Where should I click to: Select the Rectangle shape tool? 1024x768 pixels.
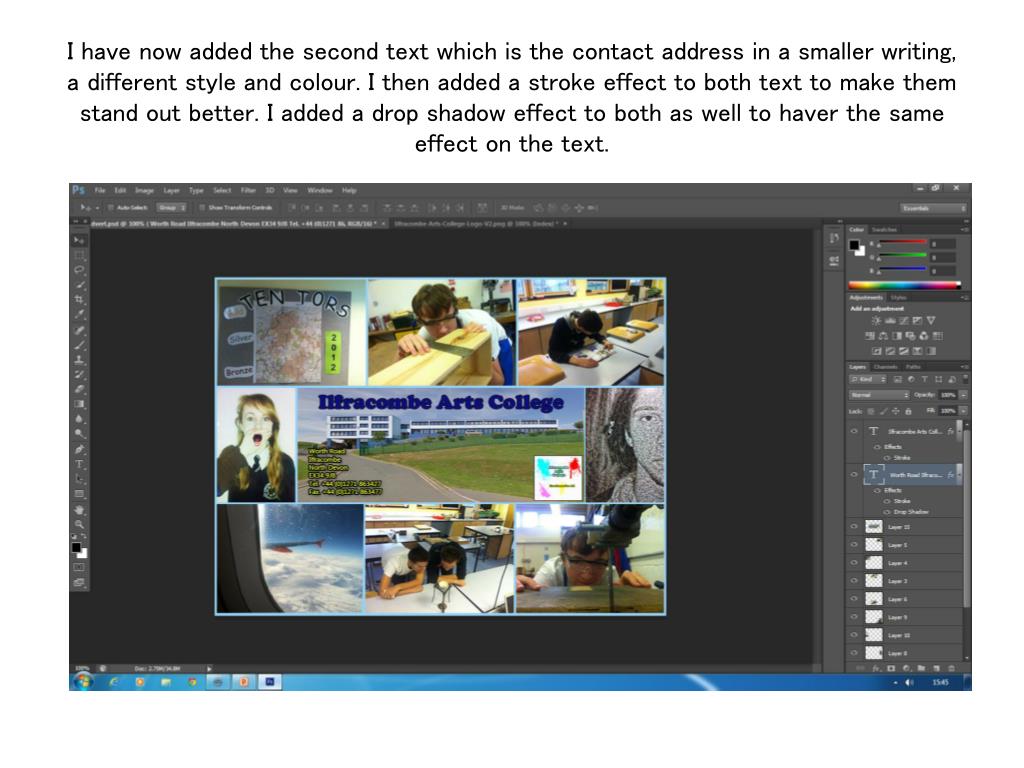[79, 494]
